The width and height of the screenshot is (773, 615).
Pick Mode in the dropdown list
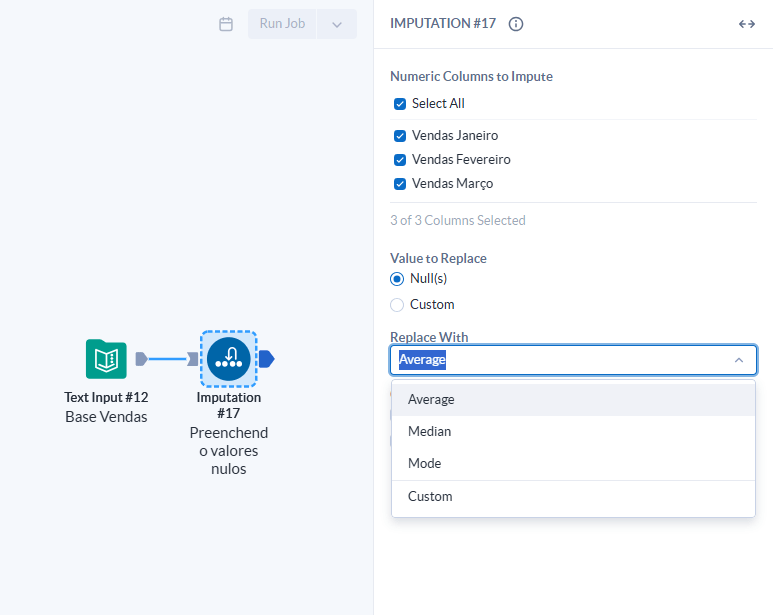pos(425,464)
